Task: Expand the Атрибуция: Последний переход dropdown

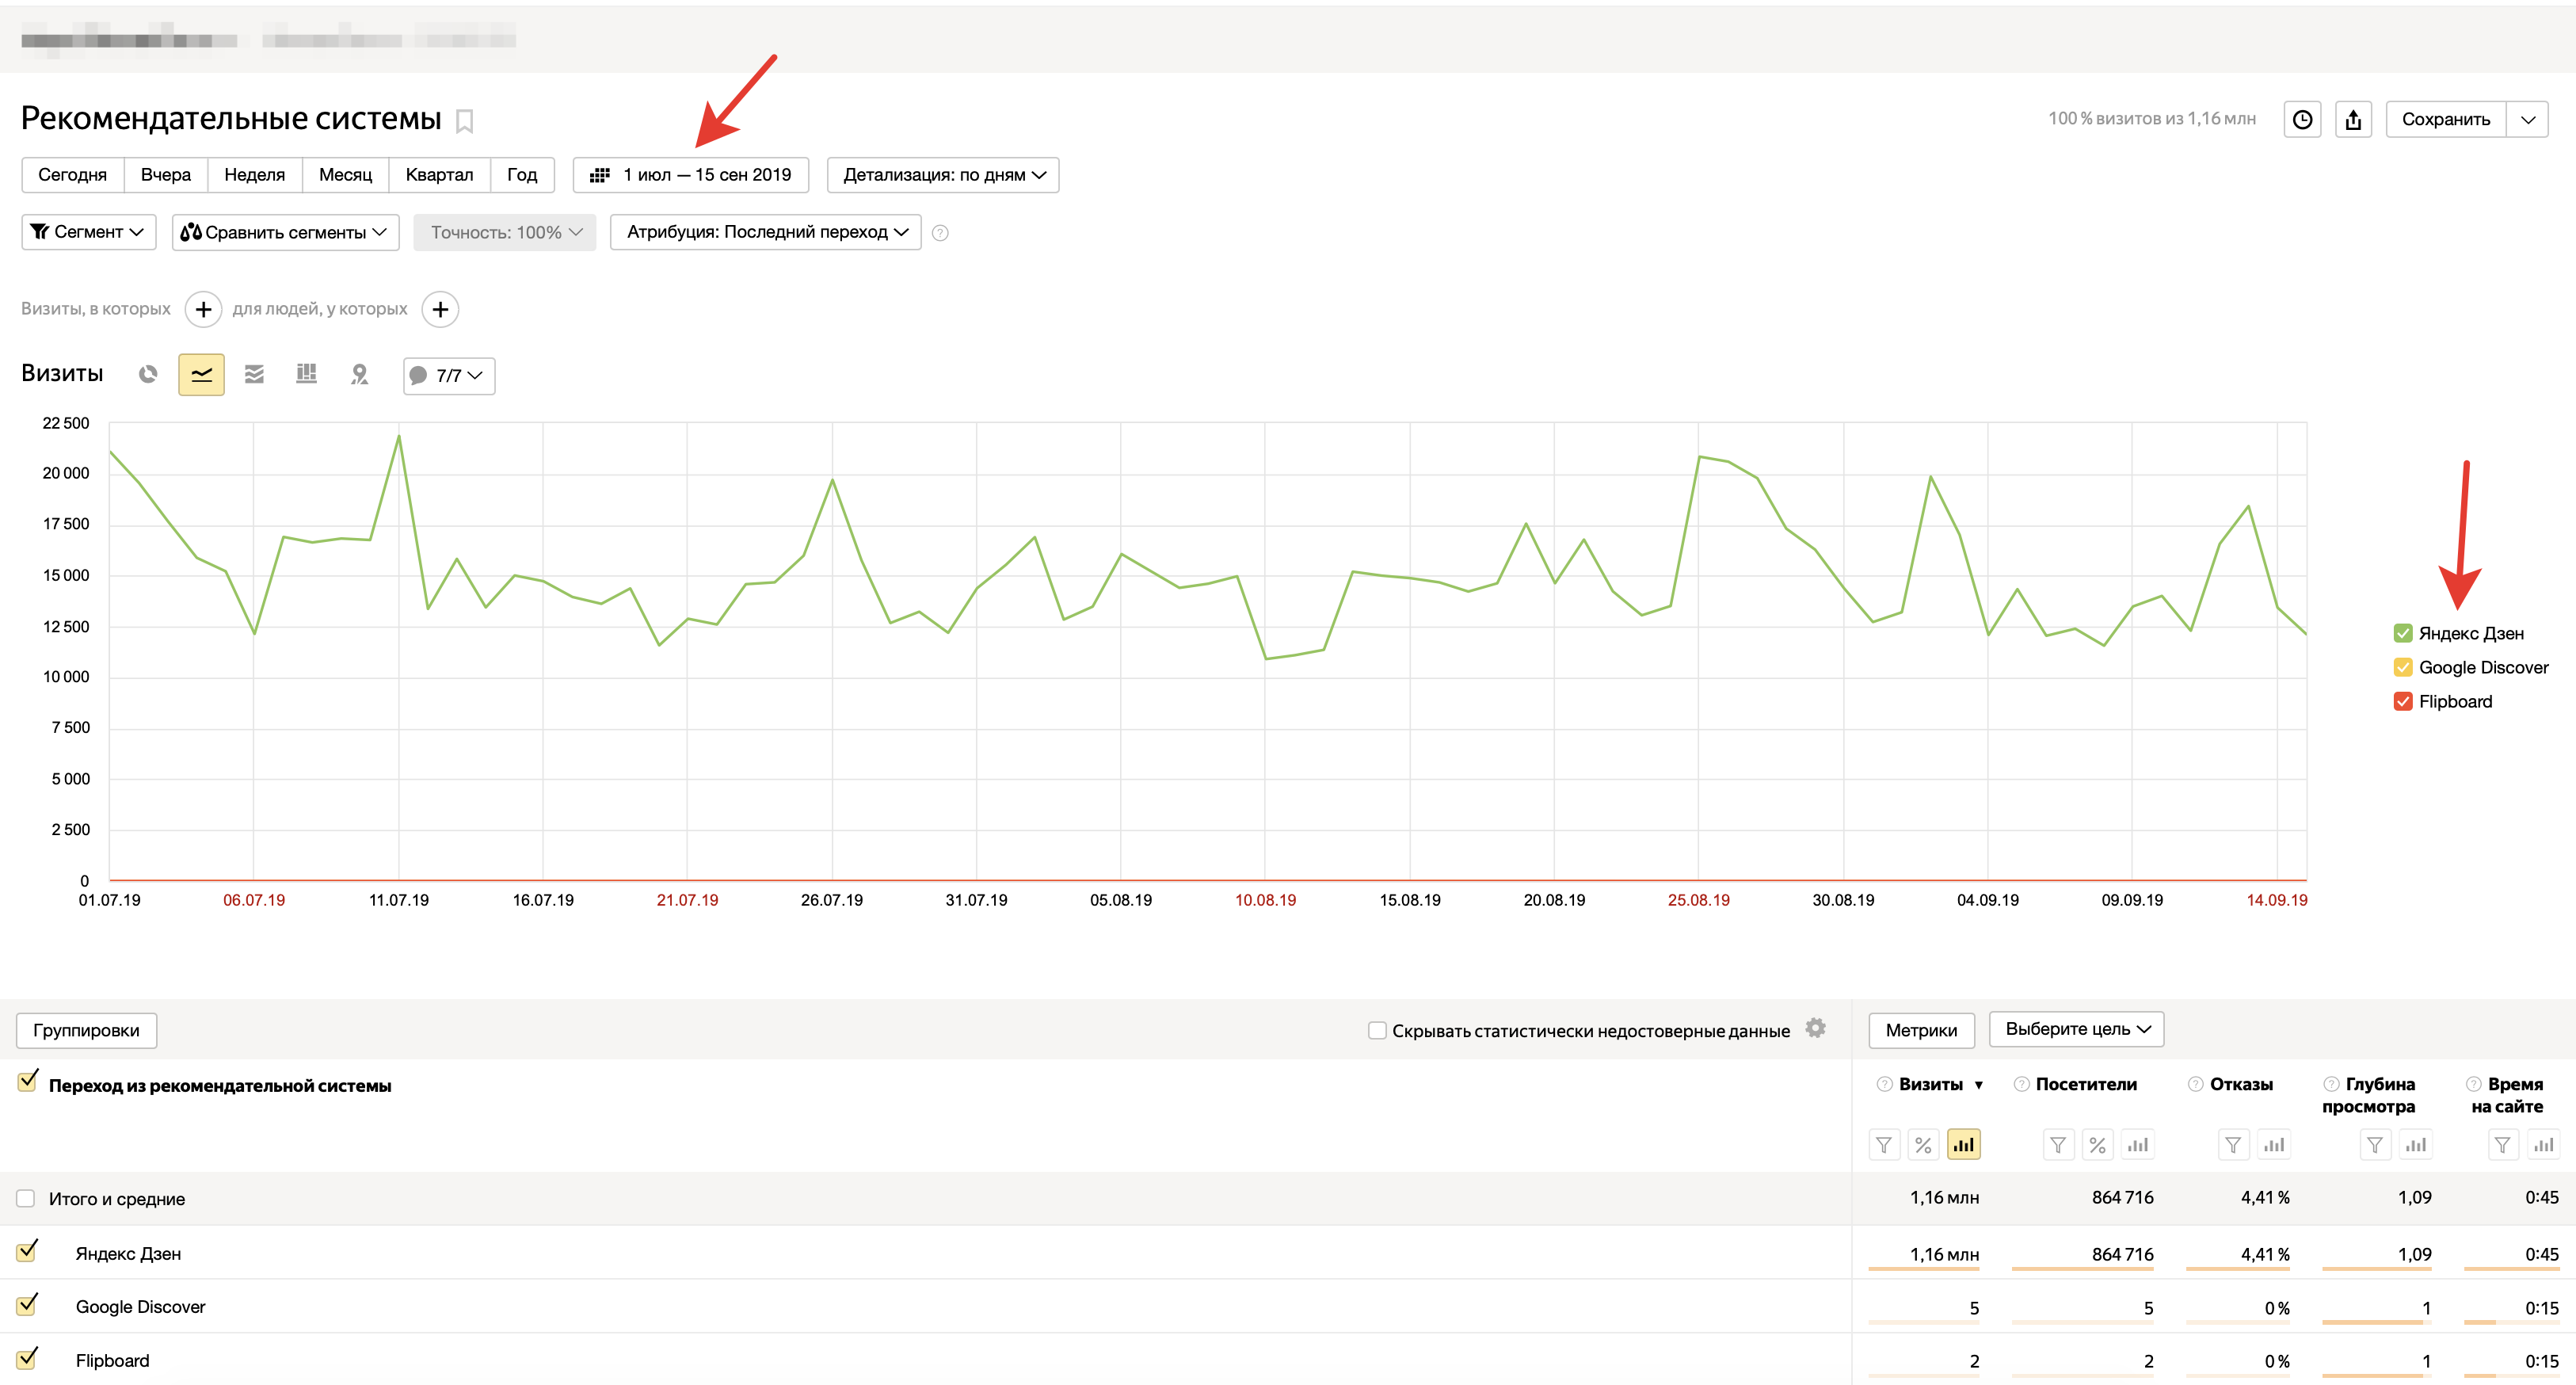Action: (x=765, y=232)
